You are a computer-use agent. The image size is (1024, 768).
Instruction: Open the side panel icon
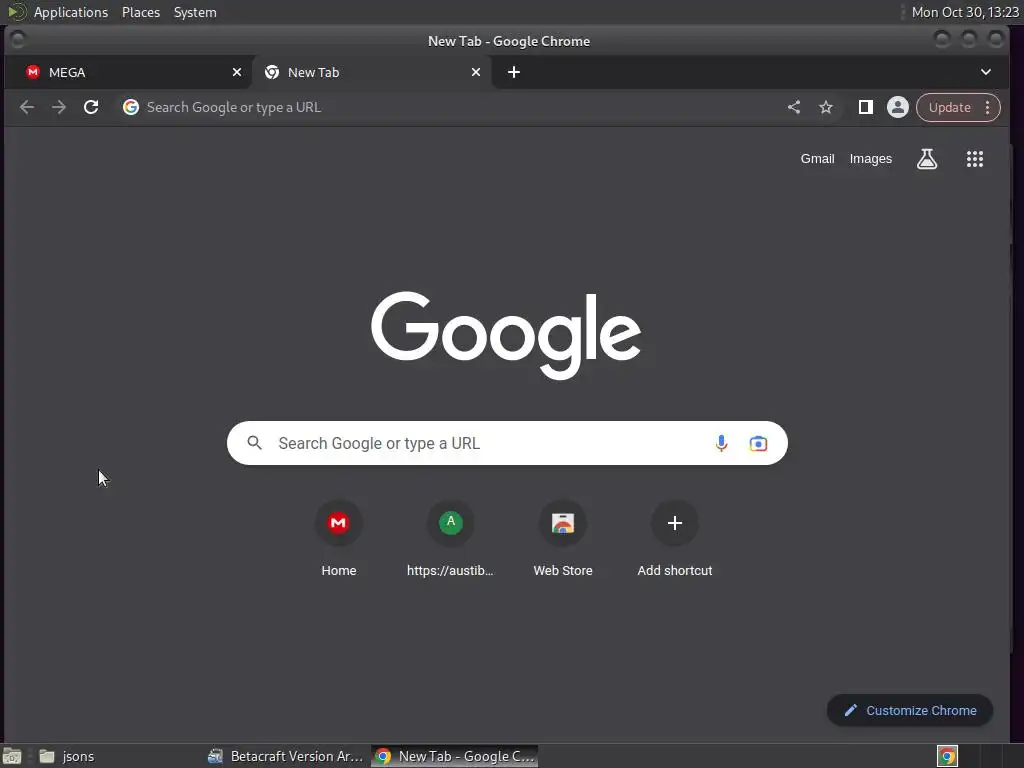point(866,107)
